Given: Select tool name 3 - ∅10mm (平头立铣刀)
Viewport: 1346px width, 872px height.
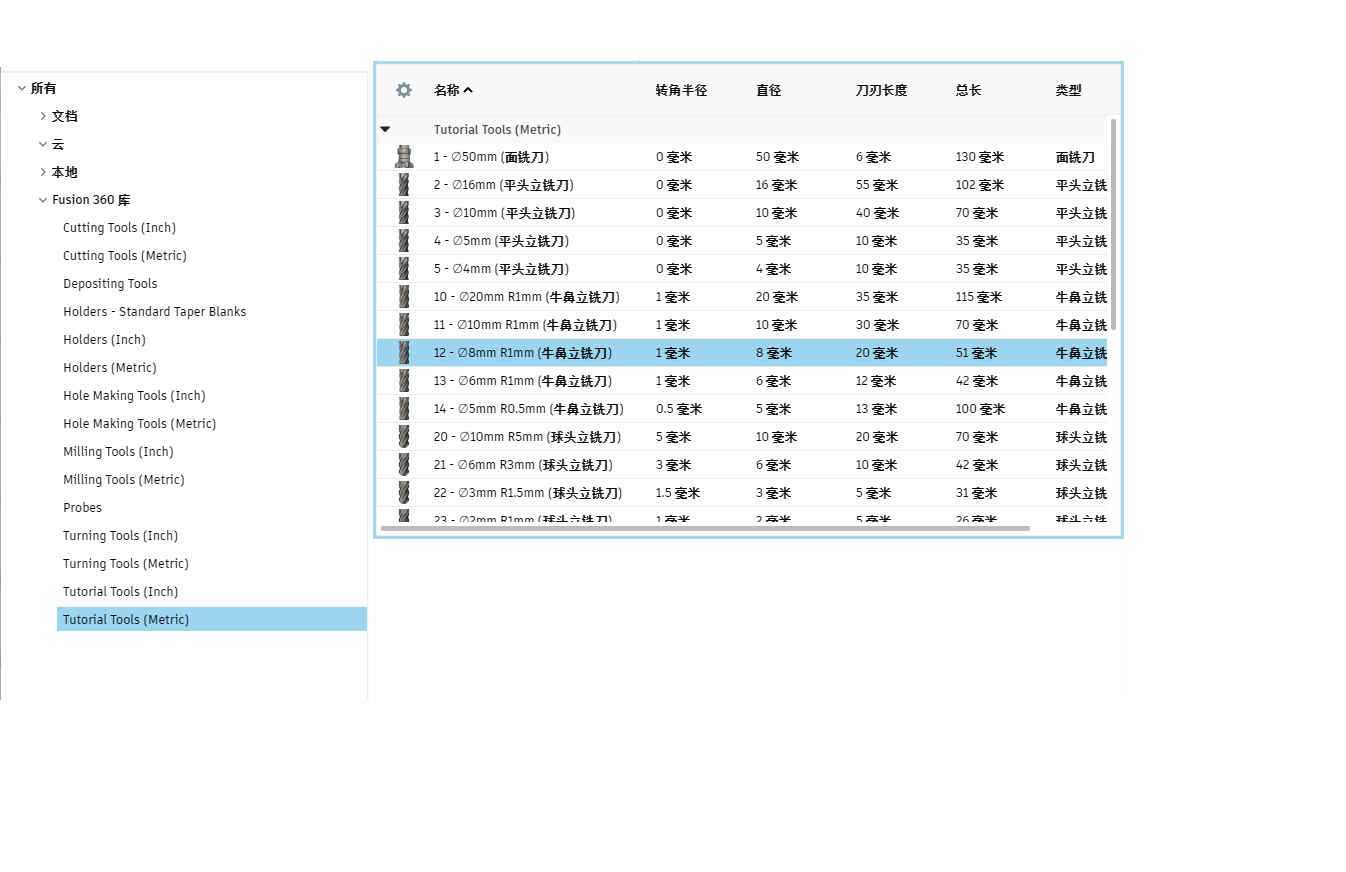Looking at the screenshot, I should (x=504, y=213).
